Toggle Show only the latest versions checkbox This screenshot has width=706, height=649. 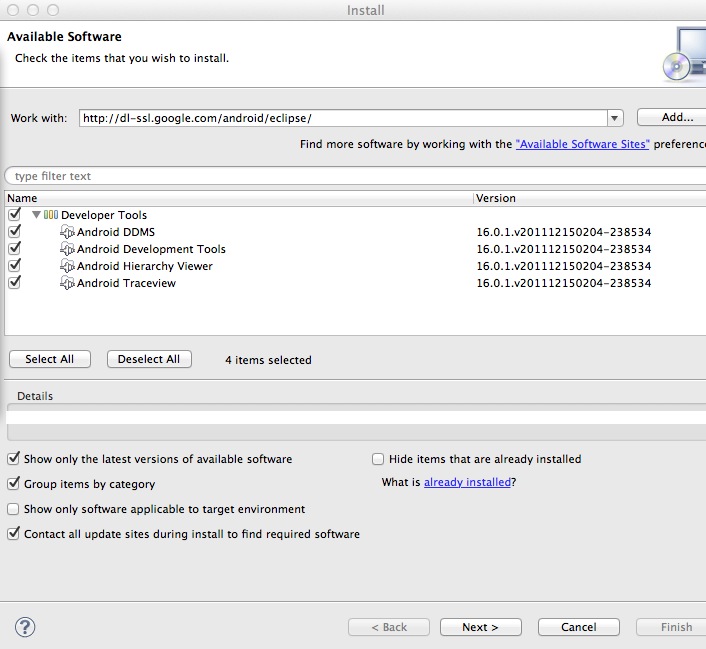coord(14,458)
